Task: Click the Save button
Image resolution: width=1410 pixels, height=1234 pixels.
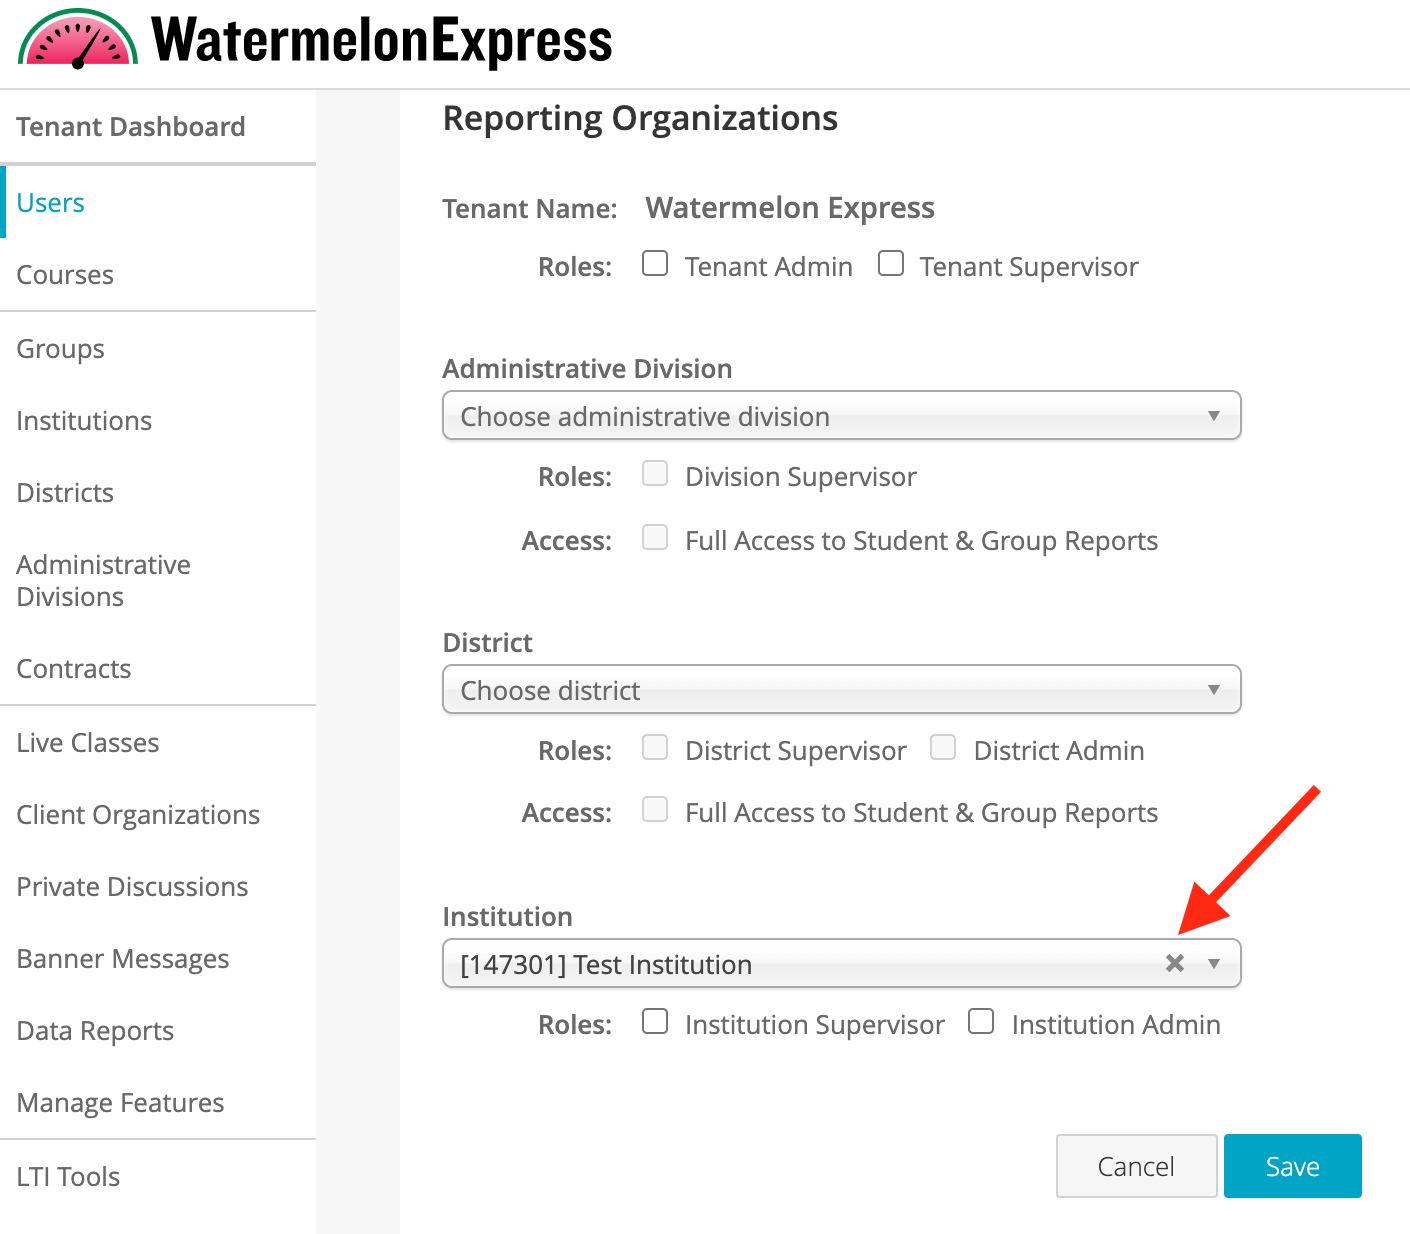Action: [x=1293, y=1166]
